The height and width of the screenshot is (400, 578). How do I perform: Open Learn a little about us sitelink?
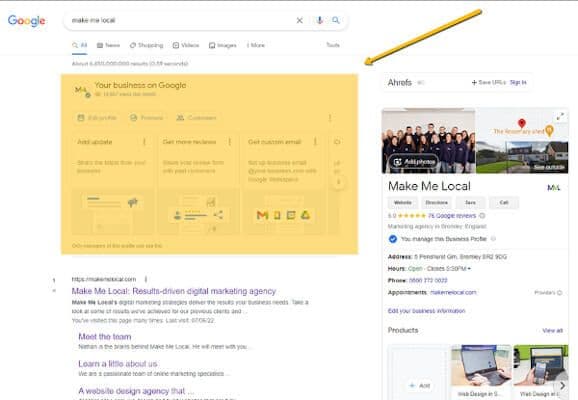(x=118, y=364)
